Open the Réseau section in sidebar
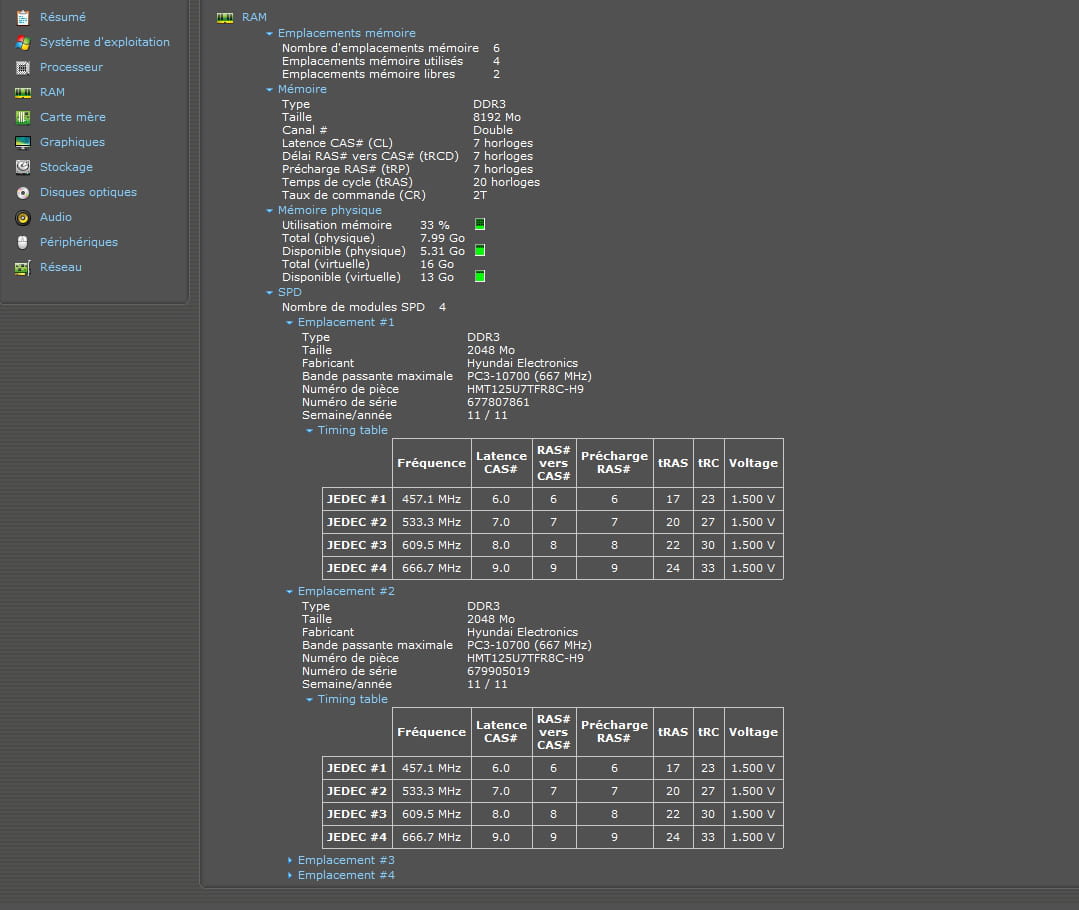1079x910 pixels. tap(60, 267)
